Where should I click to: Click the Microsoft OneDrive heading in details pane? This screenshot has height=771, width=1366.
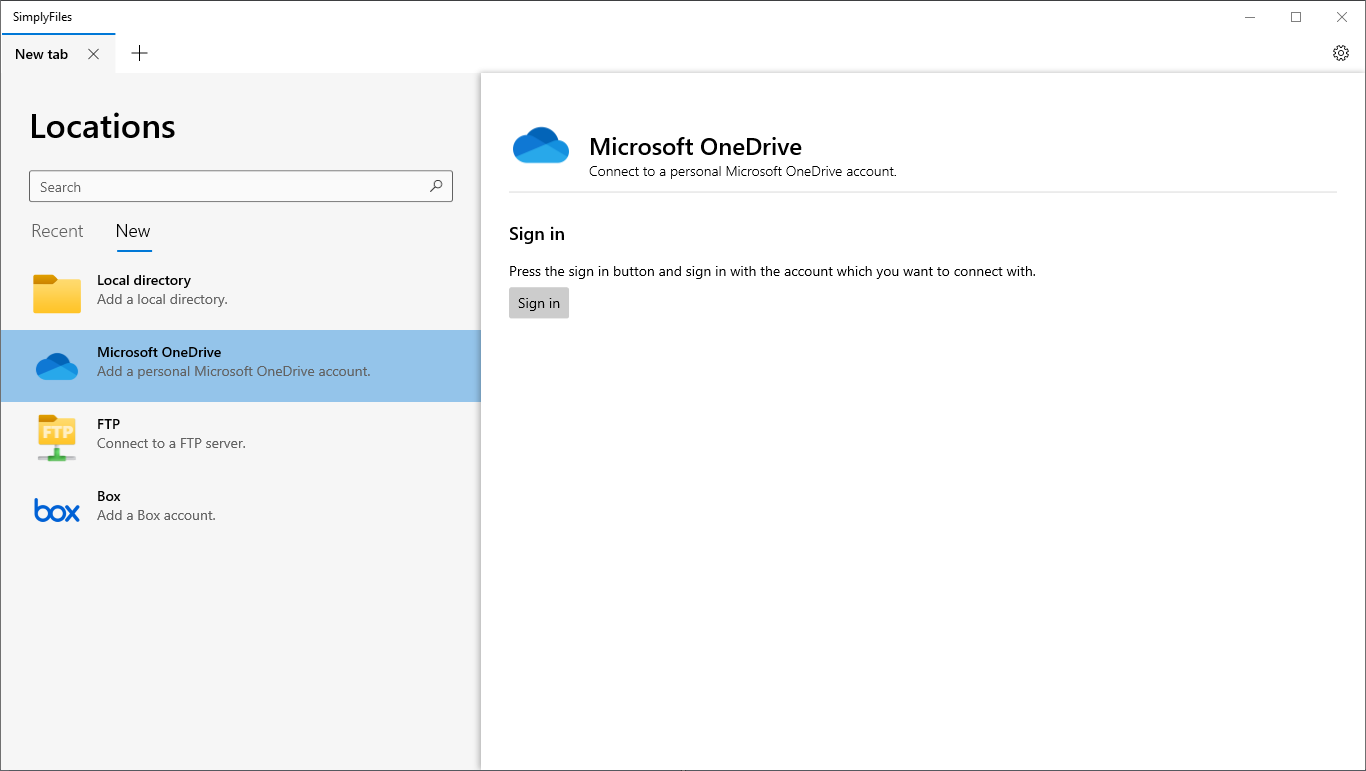[x=695, y=146]
